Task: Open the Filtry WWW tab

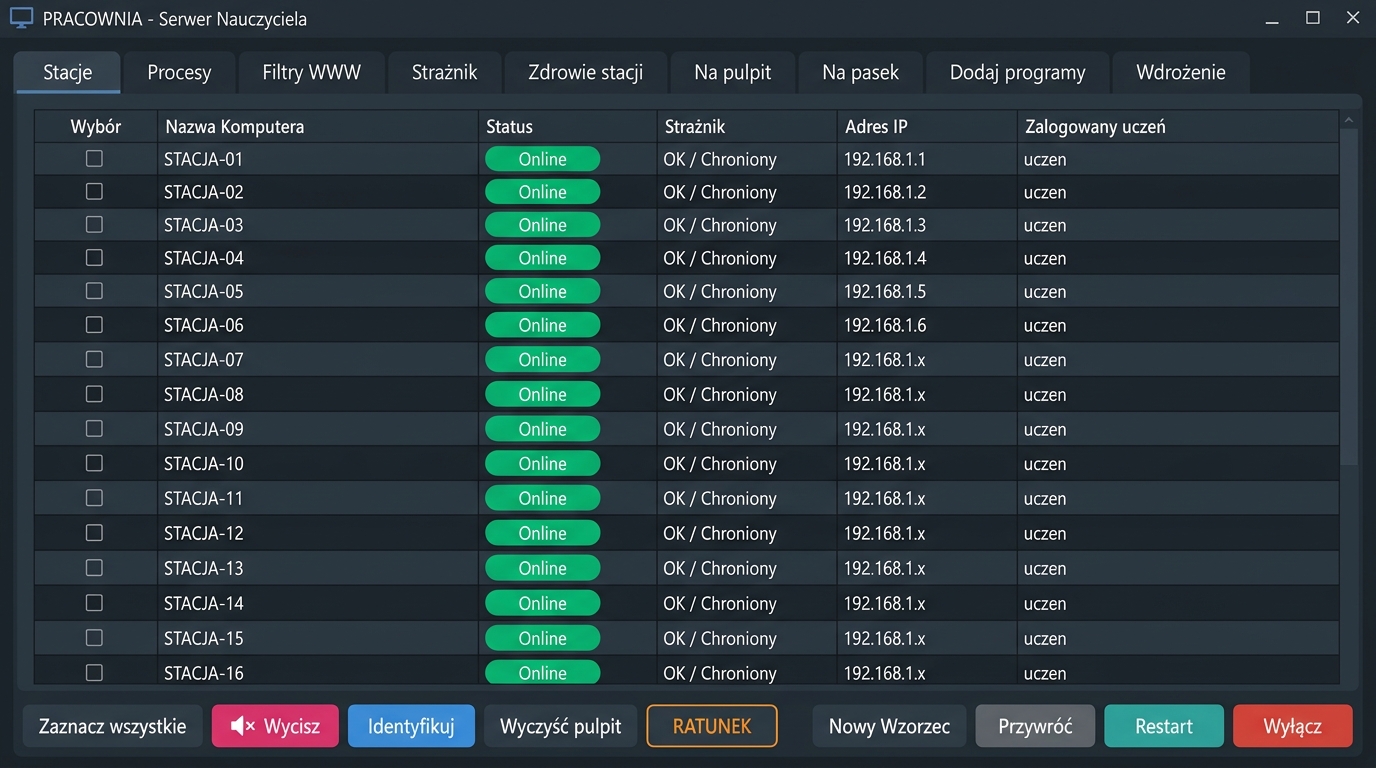Action: click(311, 72)
